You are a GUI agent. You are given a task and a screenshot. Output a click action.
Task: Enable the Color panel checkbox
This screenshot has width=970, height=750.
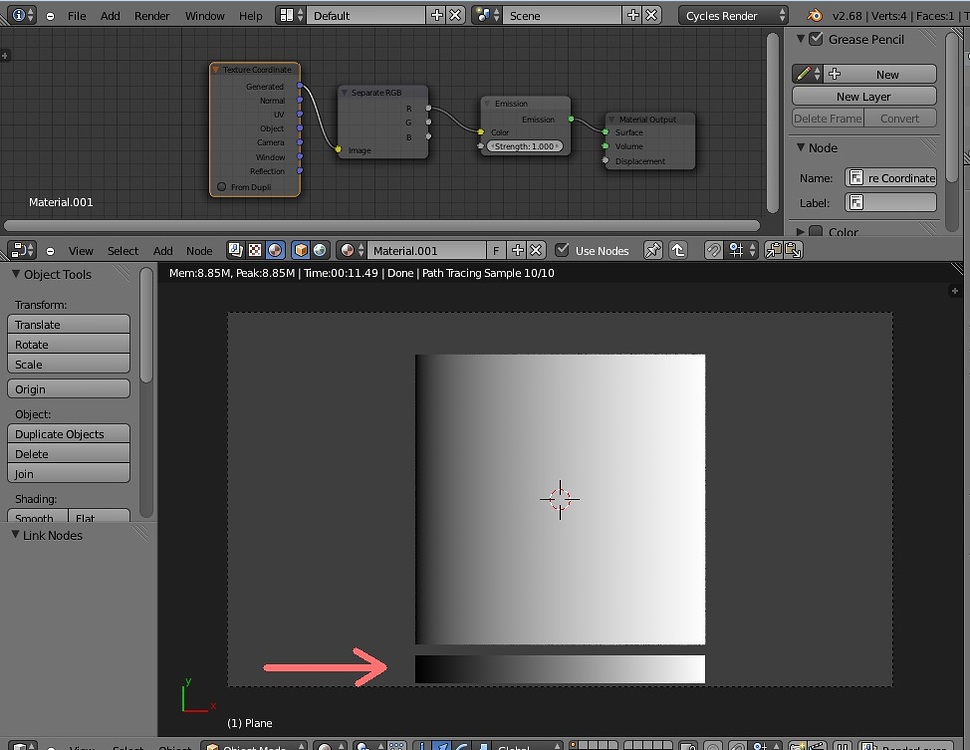pyautogui.click(x=817, y=231)
